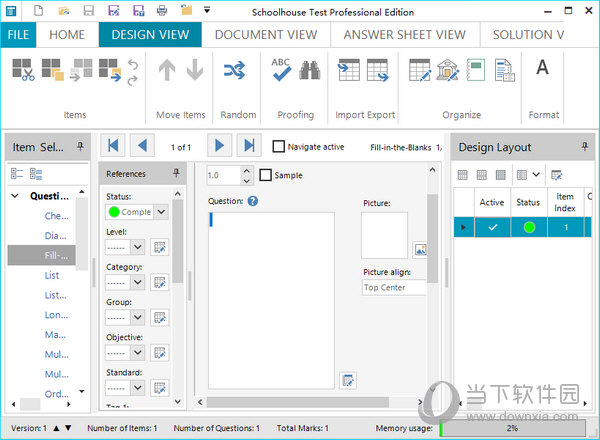Increase the marks value stepper

247,171
